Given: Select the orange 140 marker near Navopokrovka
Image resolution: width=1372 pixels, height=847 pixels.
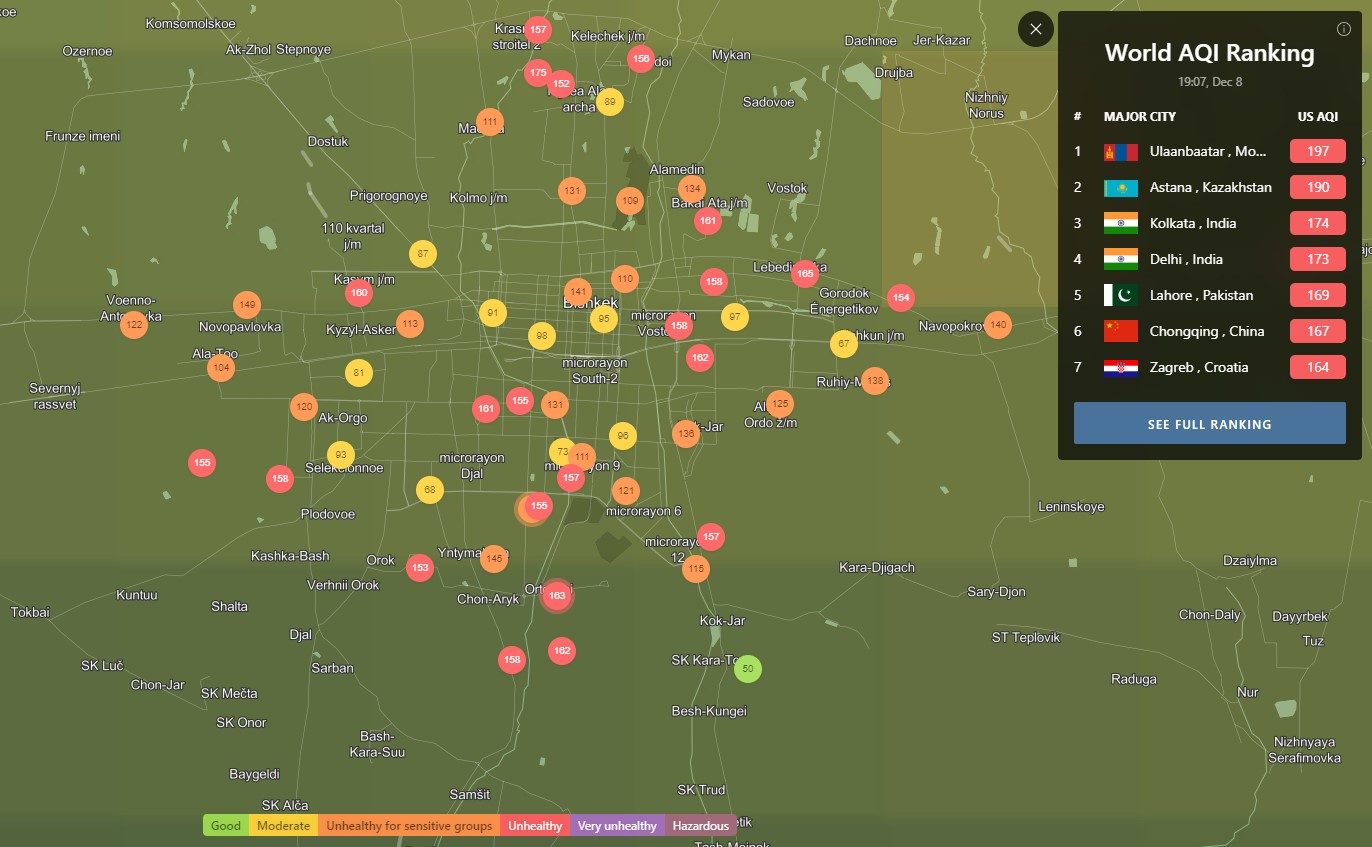Looking at the screenshot, I should 997,325.
